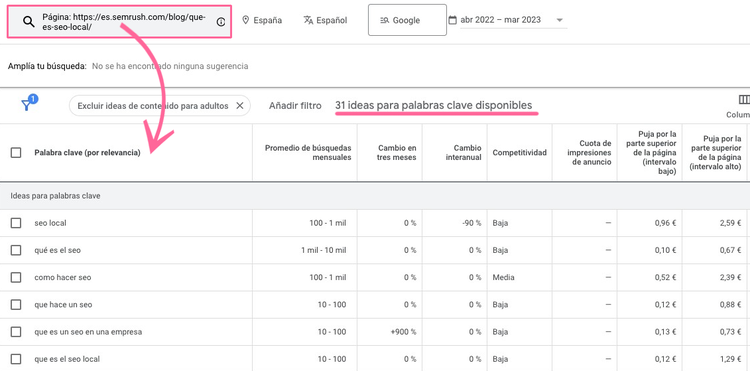Screen dimensions: 750x371
Task: Click the '1 mil - 10 mil' search volume cell
Action: point(324,250)
